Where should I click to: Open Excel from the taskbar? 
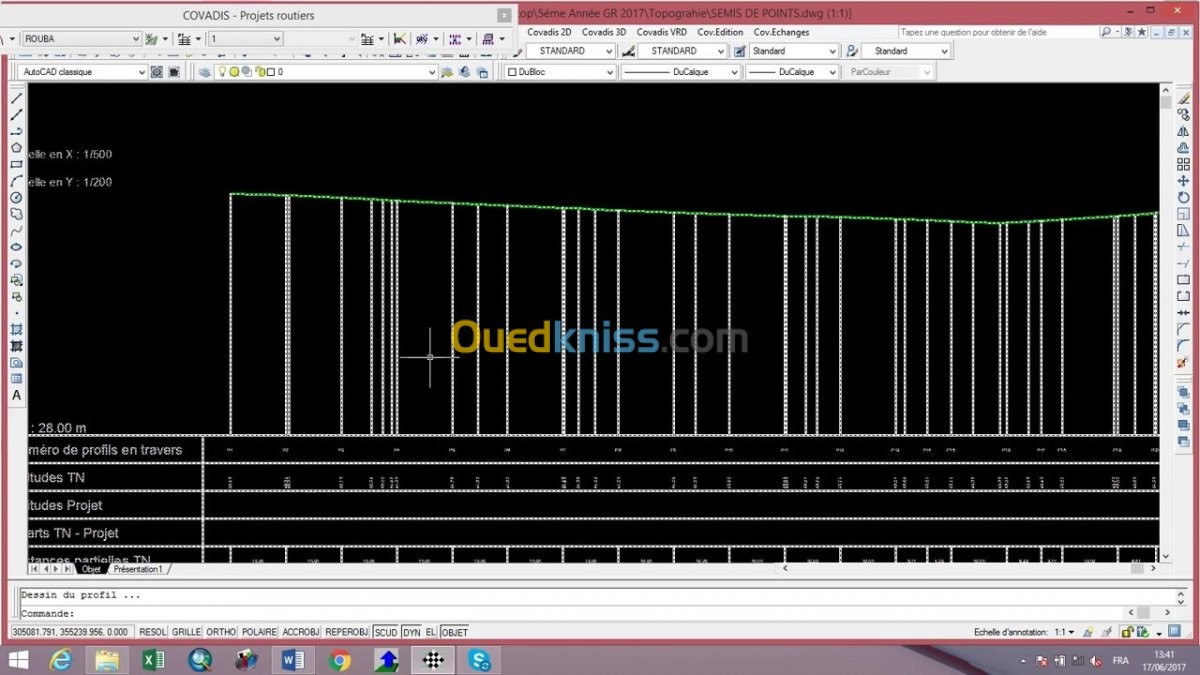point(154,660)
